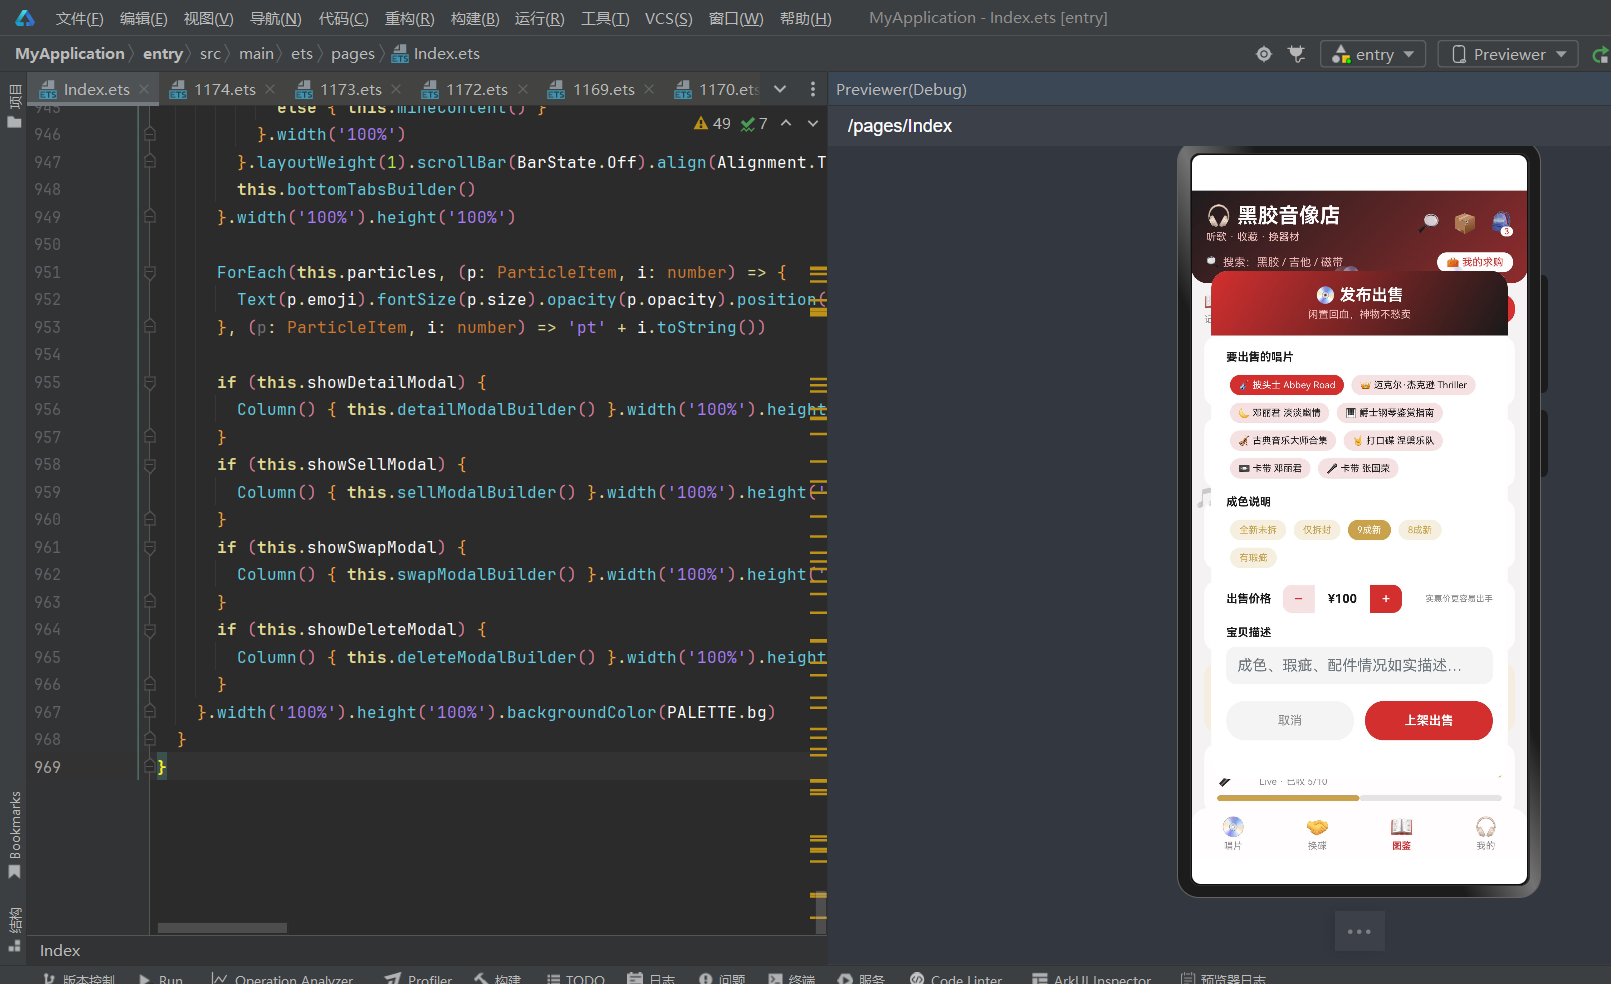
Task: Tap the magnifier search icon in preview
Action: [x=1430, y=222]
